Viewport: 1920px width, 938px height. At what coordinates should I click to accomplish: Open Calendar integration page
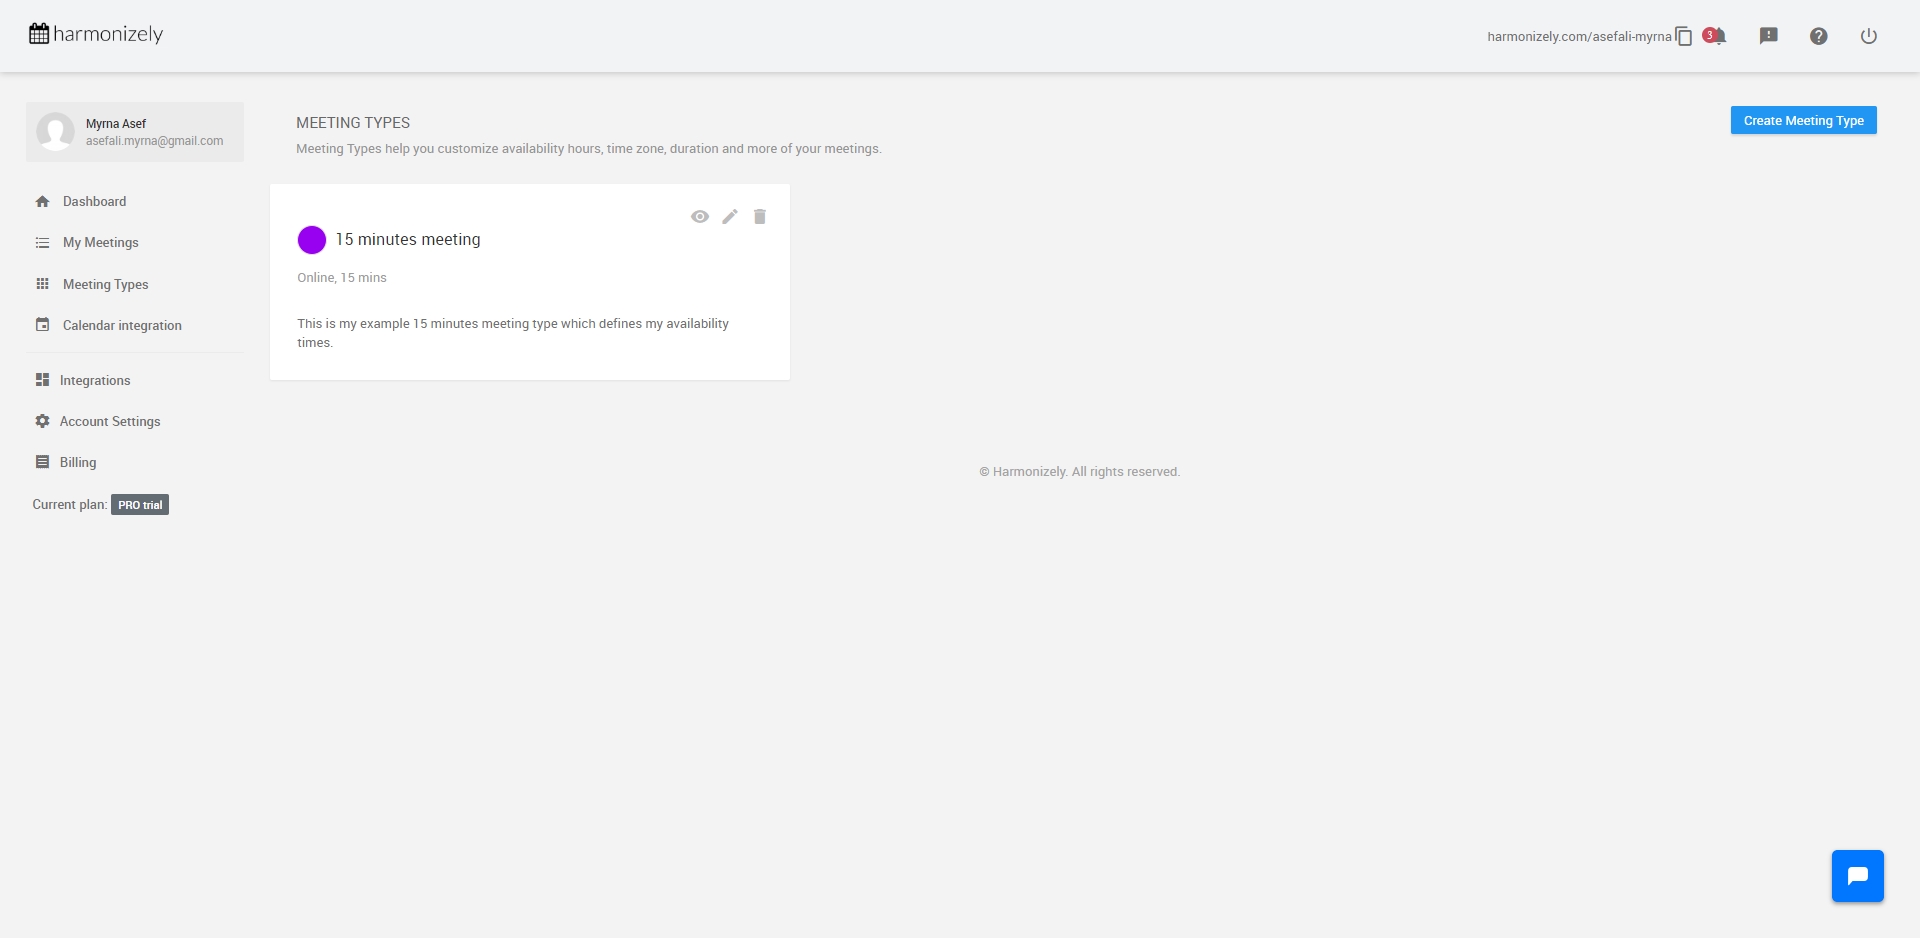pos(122,326)
